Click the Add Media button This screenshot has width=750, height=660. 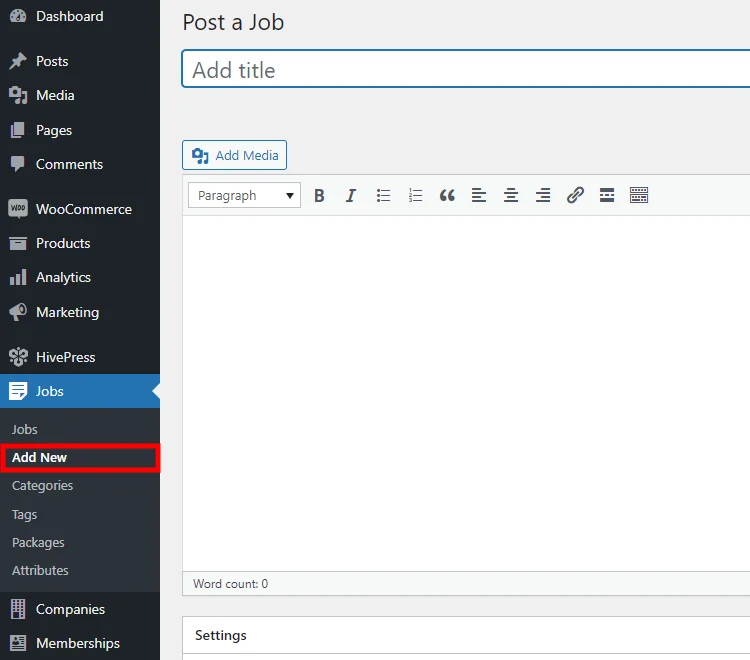point(234,155)
